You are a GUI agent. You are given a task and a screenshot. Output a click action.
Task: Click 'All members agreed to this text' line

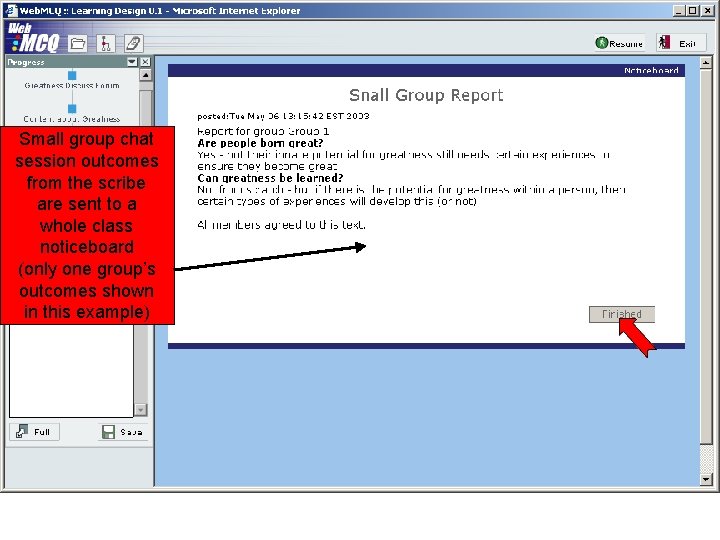(x=281, y=225)
